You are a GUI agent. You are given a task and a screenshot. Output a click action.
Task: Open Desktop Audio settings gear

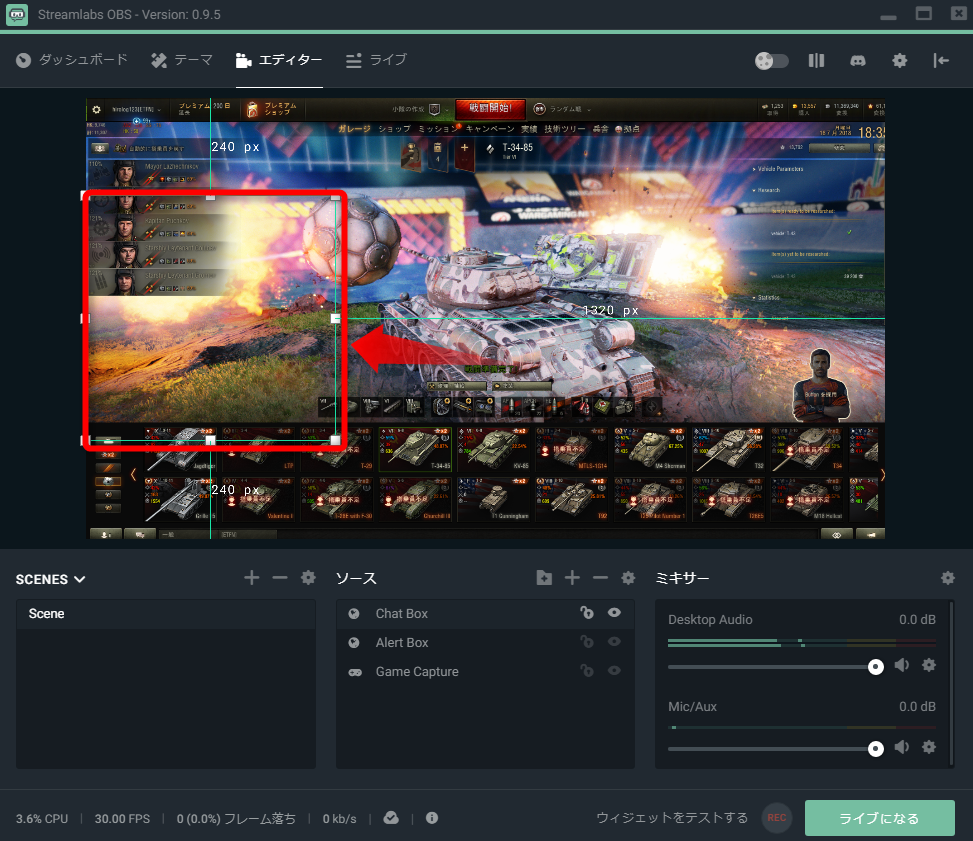tap(929, 665)
